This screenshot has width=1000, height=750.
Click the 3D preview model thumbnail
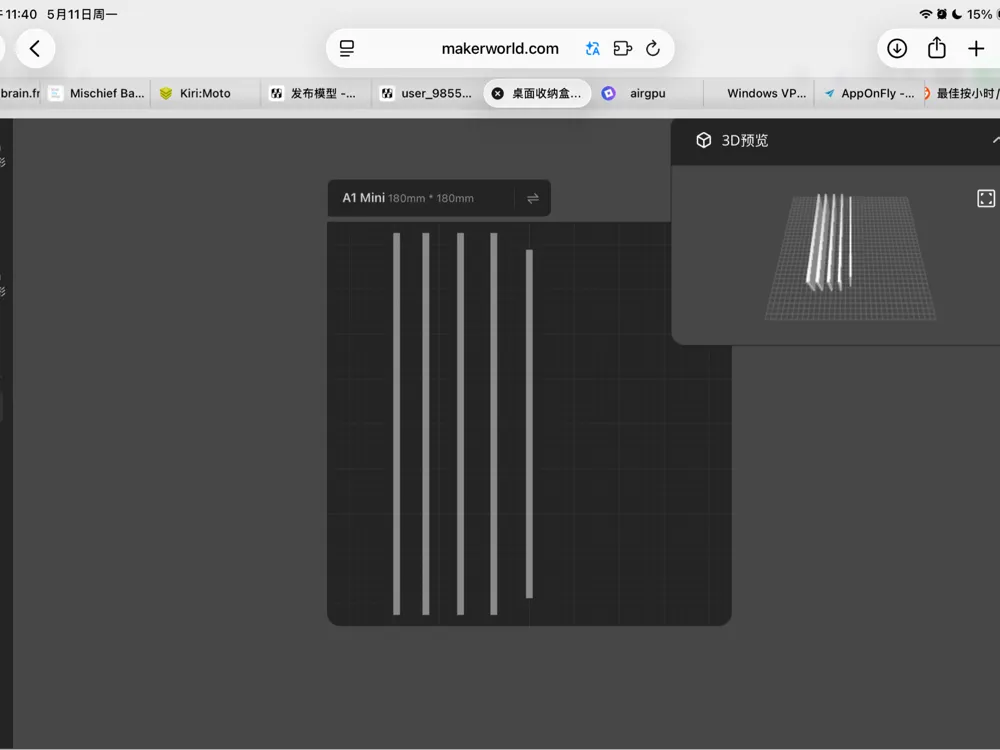[850, 256]
